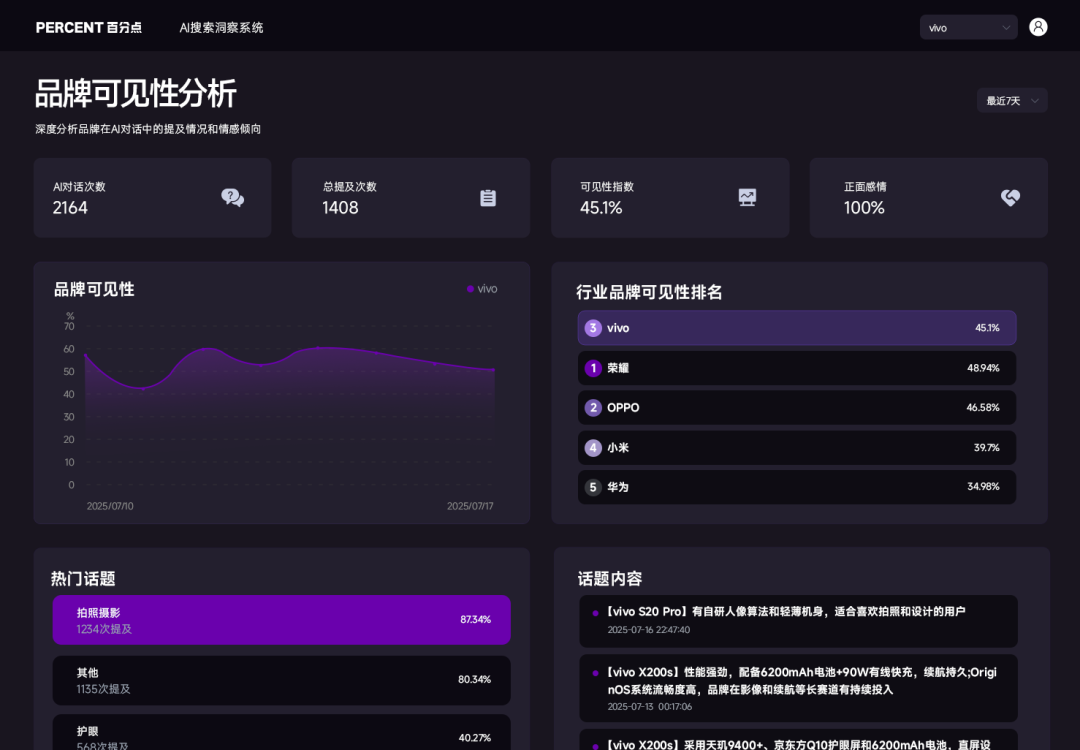Open the 最近7天 time range dropdown
The height and width of the screenshot is (750, 1080).
coord(1011,100)
